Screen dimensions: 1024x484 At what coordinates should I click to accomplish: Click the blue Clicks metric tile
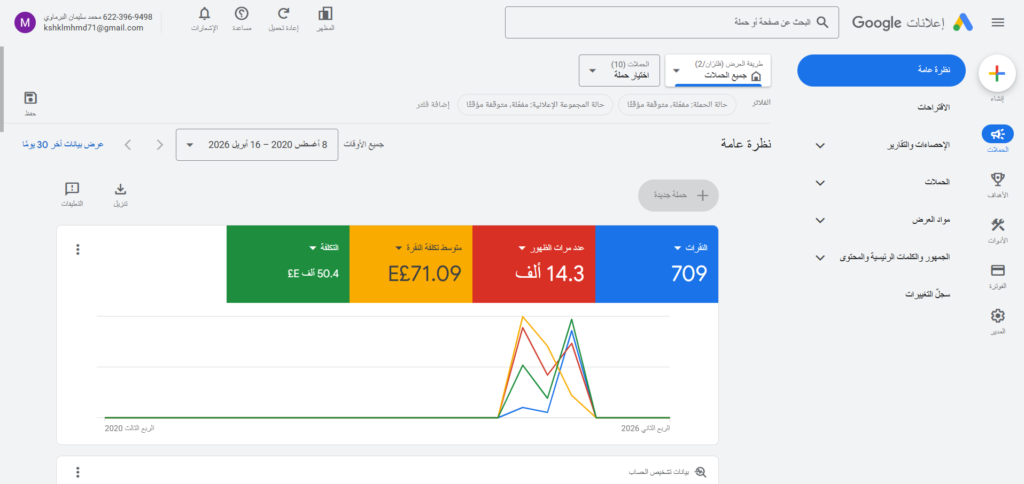[x=656, y=264]
